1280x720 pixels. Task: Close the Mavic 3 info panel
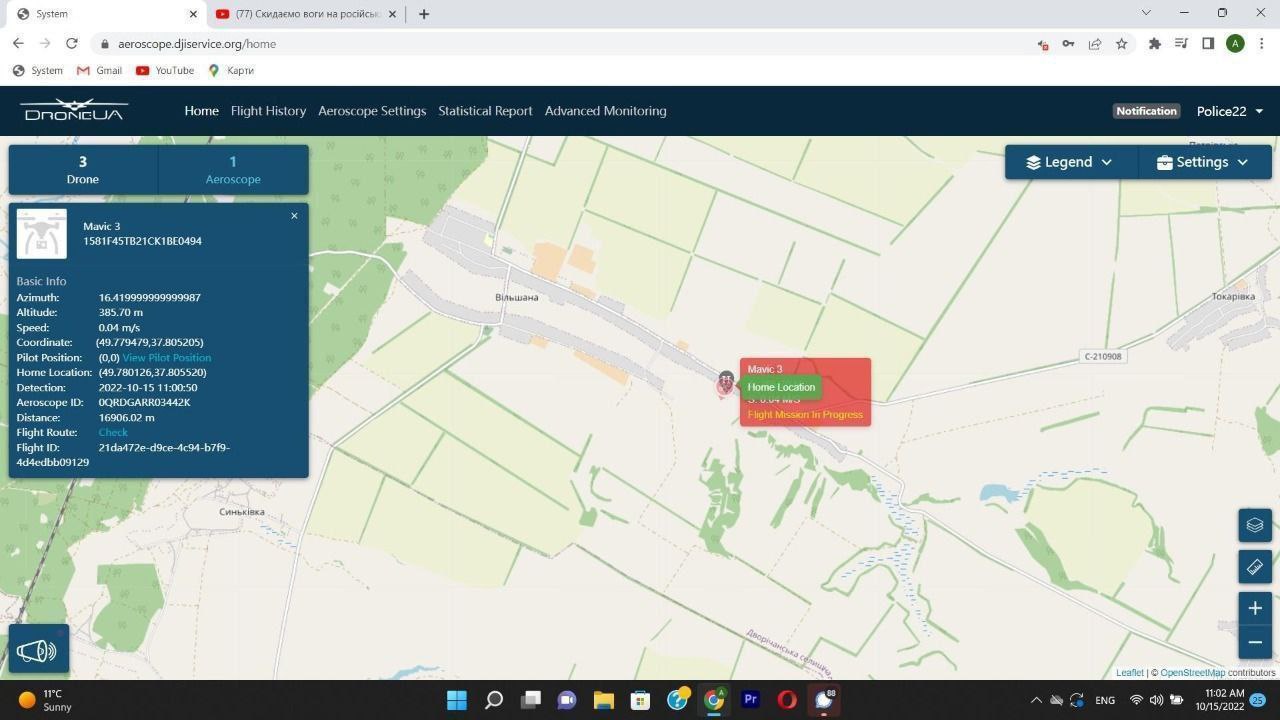point(294,216)
